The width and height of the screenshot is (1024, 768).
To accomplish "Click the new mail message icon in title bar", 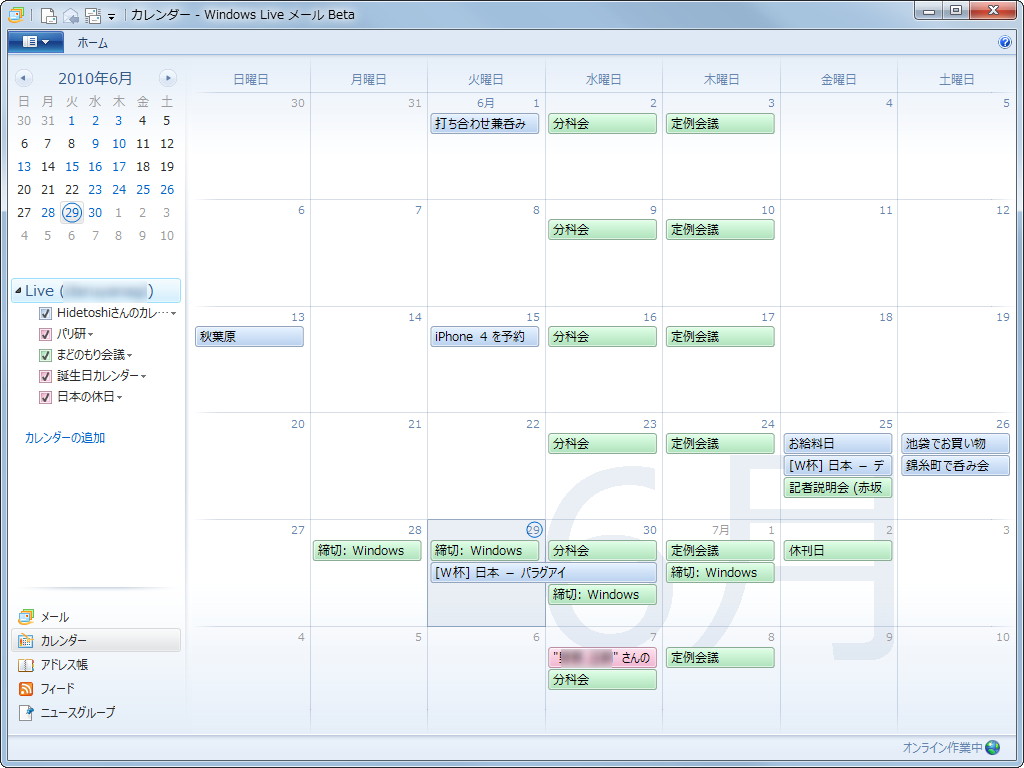I will pos(49,15).
